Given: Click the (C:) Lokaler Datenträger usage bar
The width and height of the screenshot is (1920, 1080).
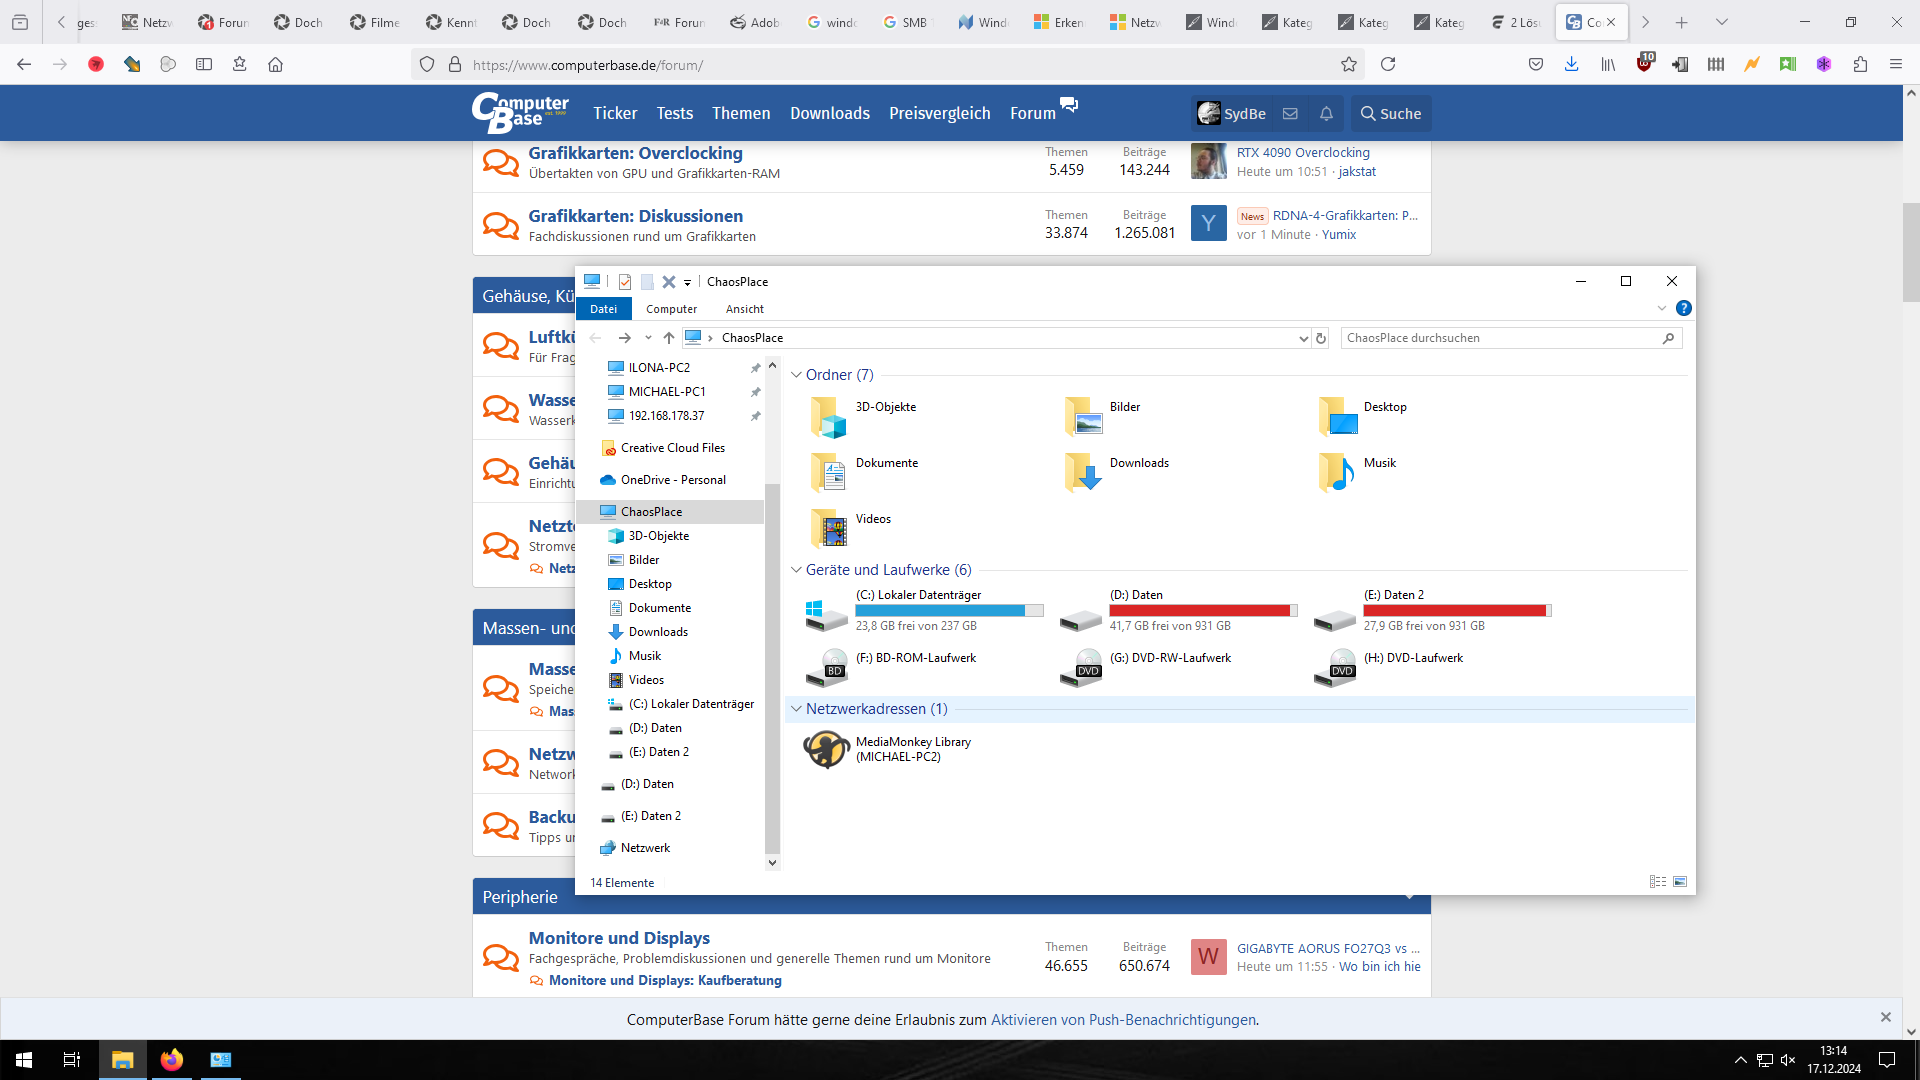Looking at the screenshot, I should 948,611.
